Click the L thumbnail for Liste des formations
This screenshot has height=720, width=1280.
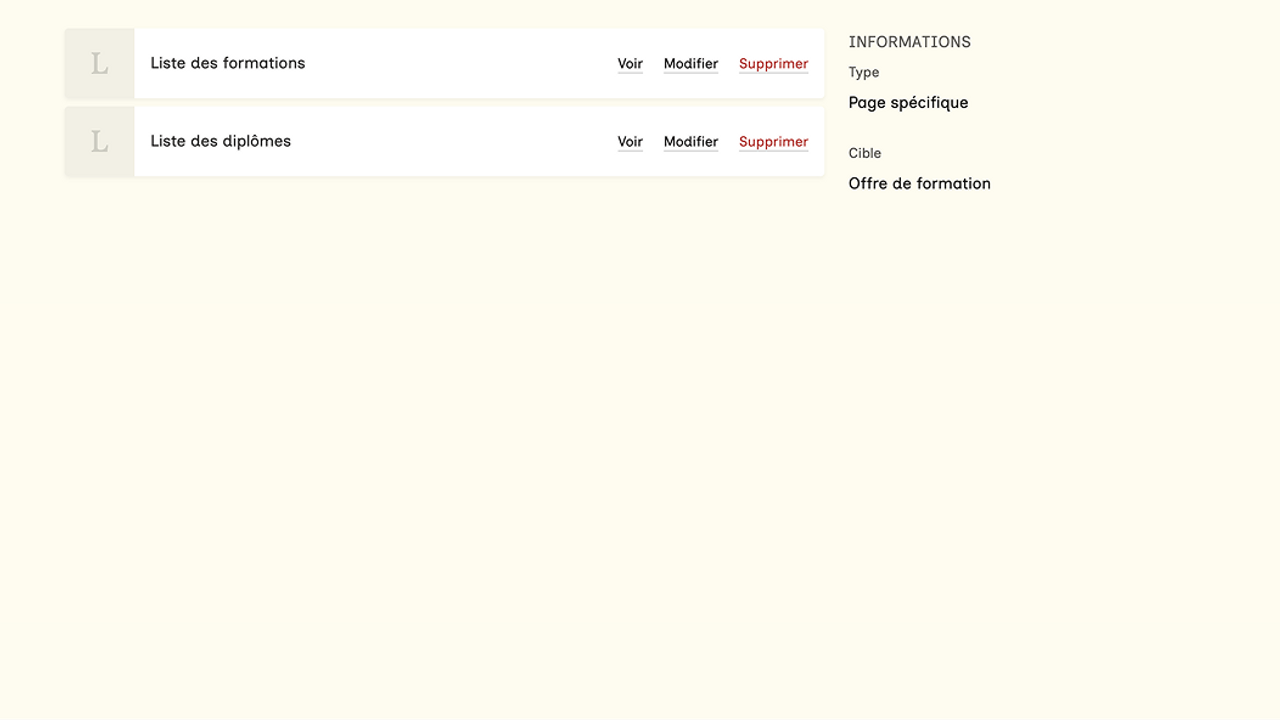[x=99, y=64]
